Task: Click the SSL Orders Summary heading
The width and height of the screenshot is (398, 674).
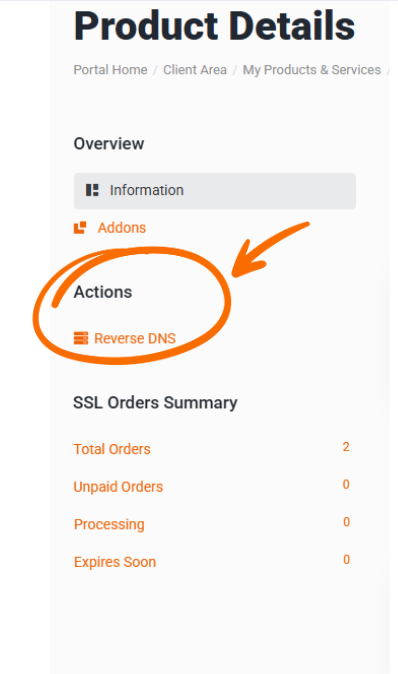Action: tap(155, 403)
